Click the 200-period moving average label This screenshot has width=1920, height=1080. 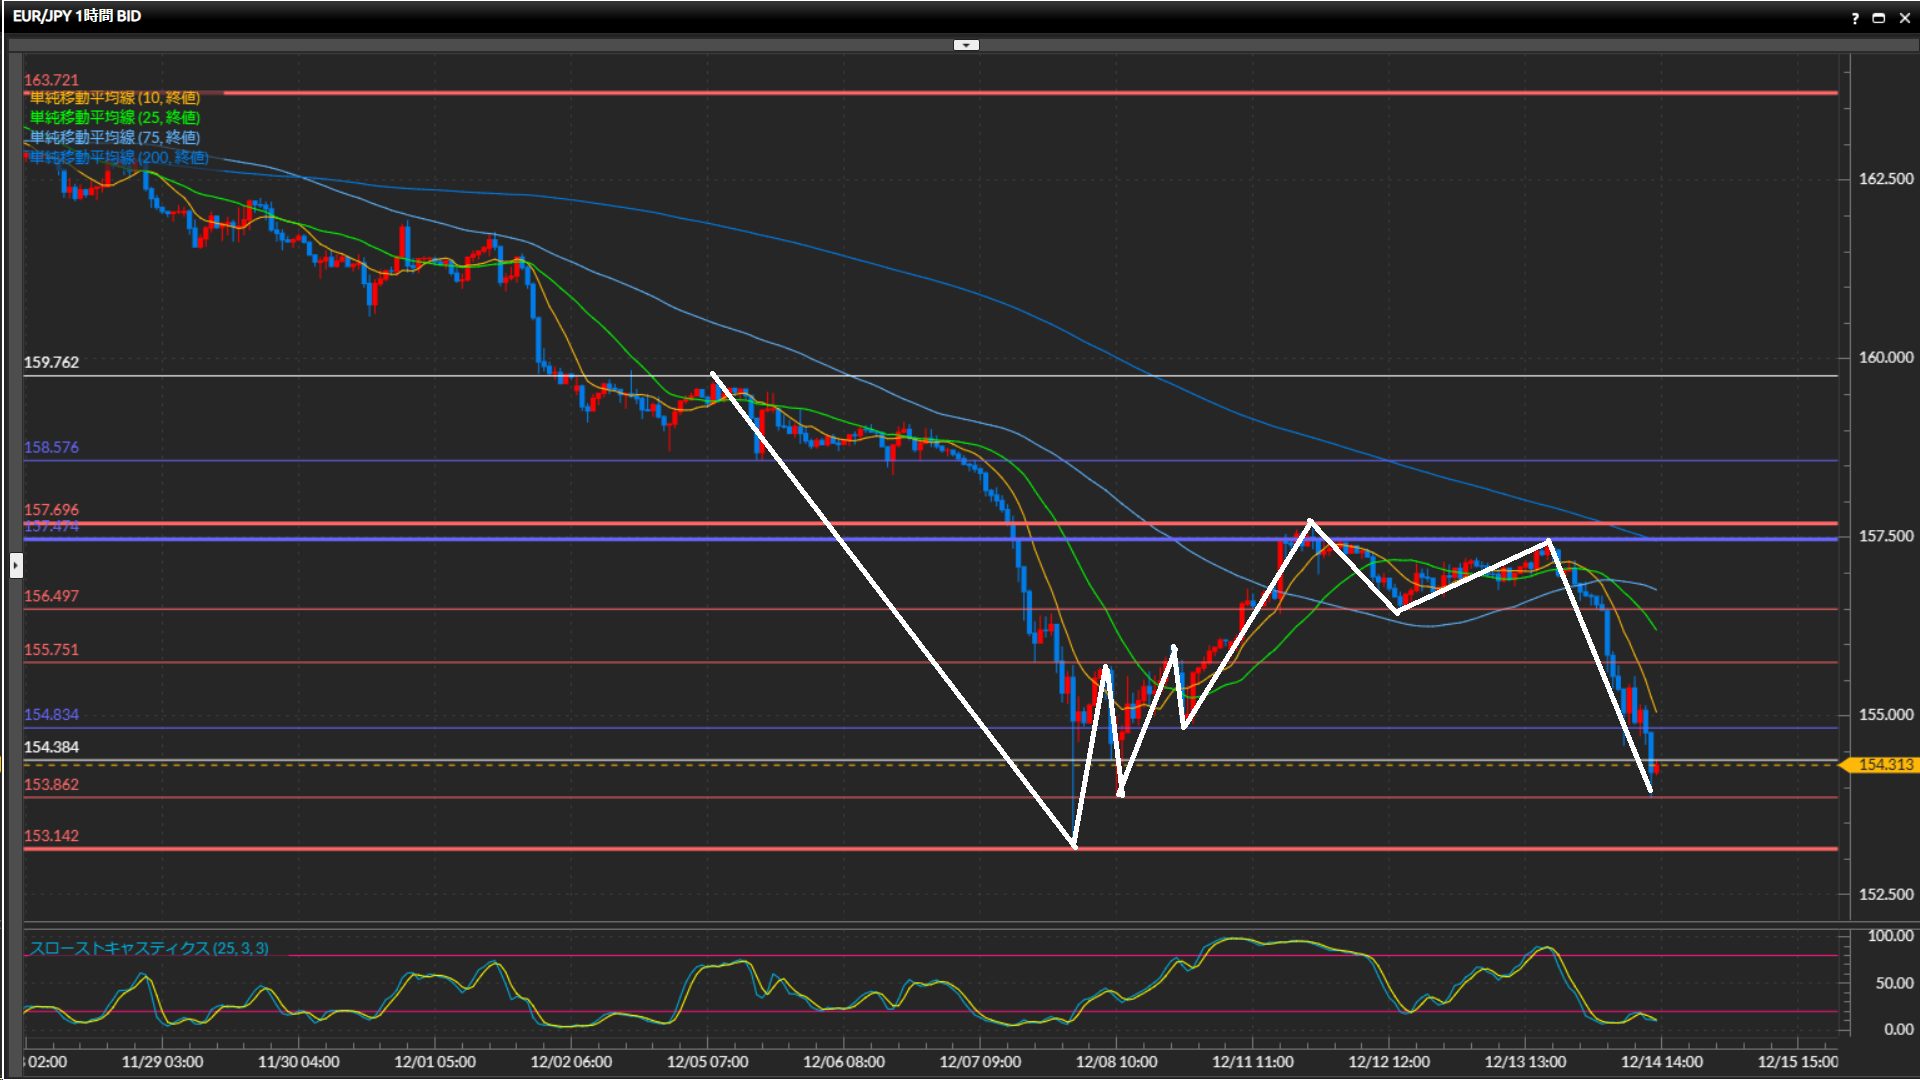[118, 158]
